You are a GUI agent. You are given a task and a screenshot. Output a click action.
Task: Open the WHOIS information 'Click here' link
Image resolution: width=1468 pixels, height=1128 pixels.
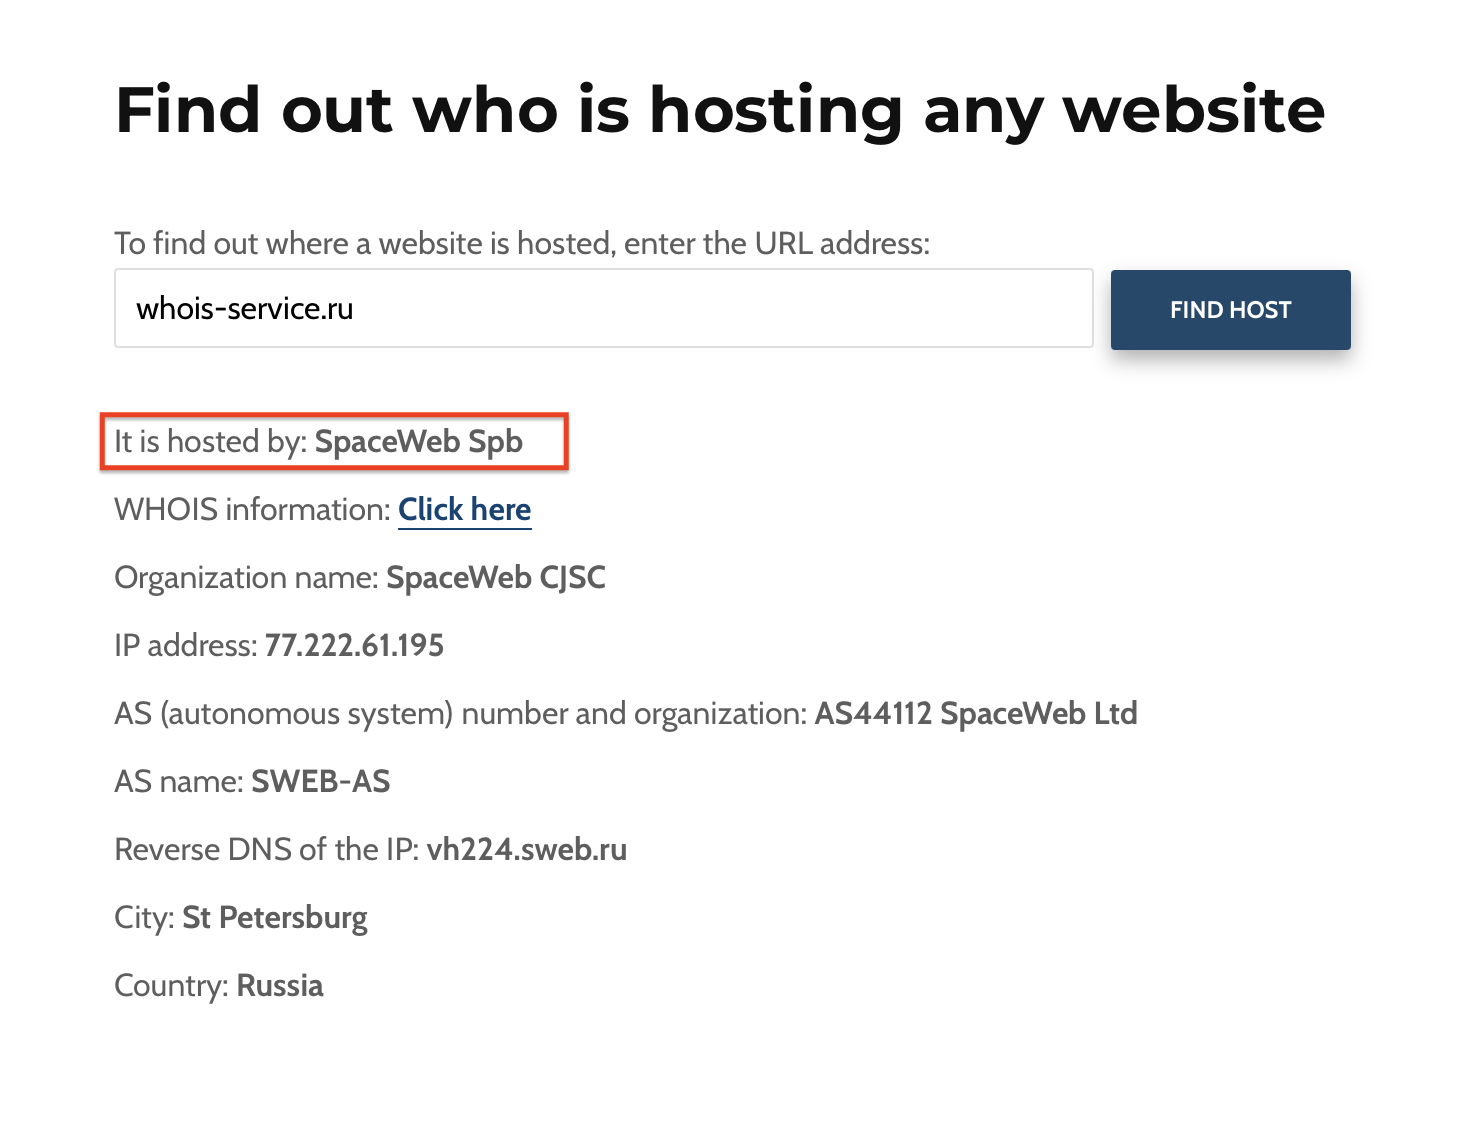(x=464, y=510)
